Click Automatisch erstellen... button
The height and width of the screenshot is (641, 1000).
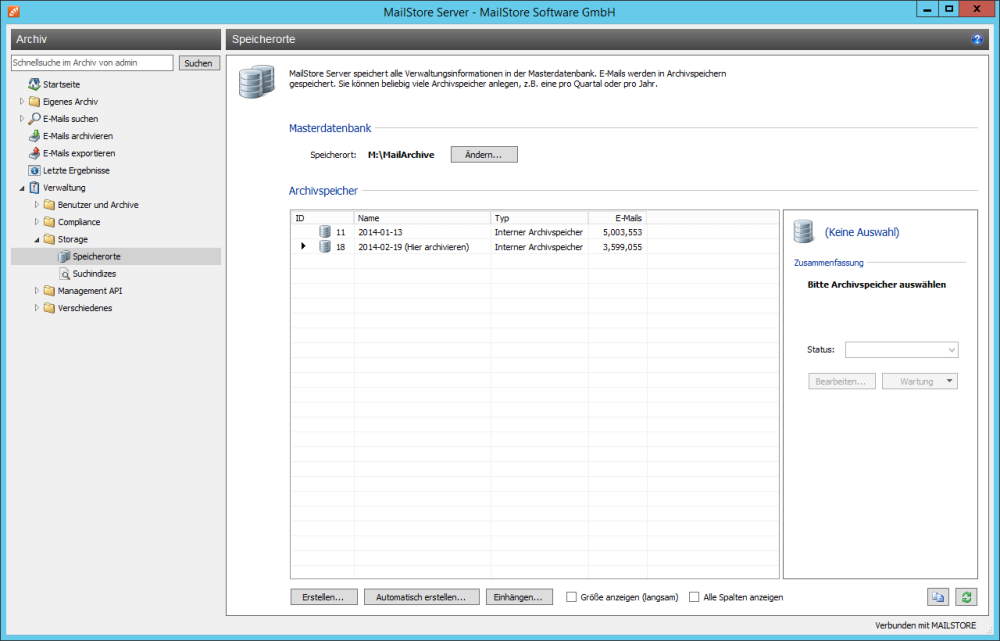point(422,597)
